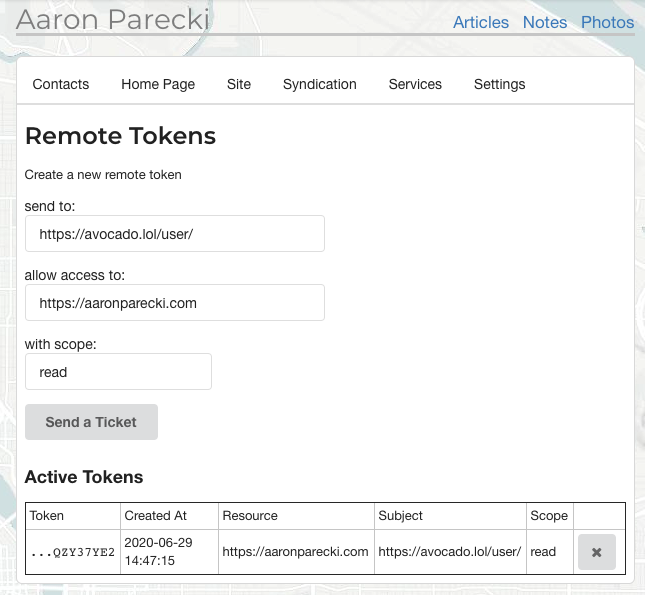Image resolution: width=645 pixels, height=595 pixels.
Task: Switch to the Home Page tab
Action: 158,84
